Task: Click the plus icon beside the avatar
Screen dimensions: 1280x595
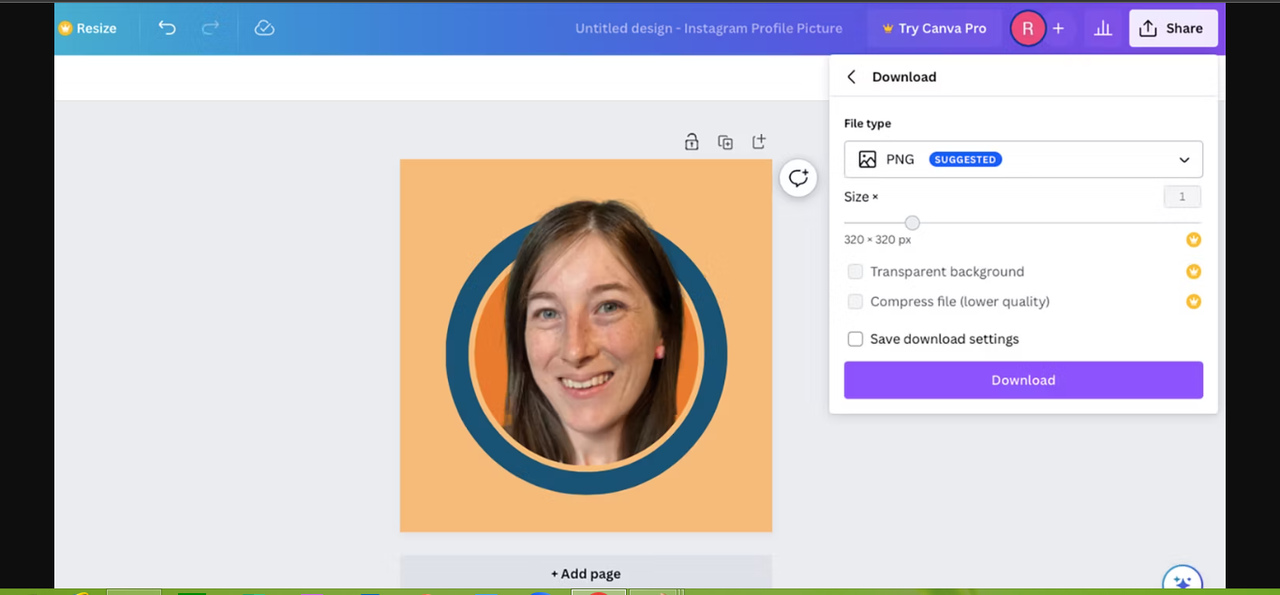Action: tap(1058, 29)
